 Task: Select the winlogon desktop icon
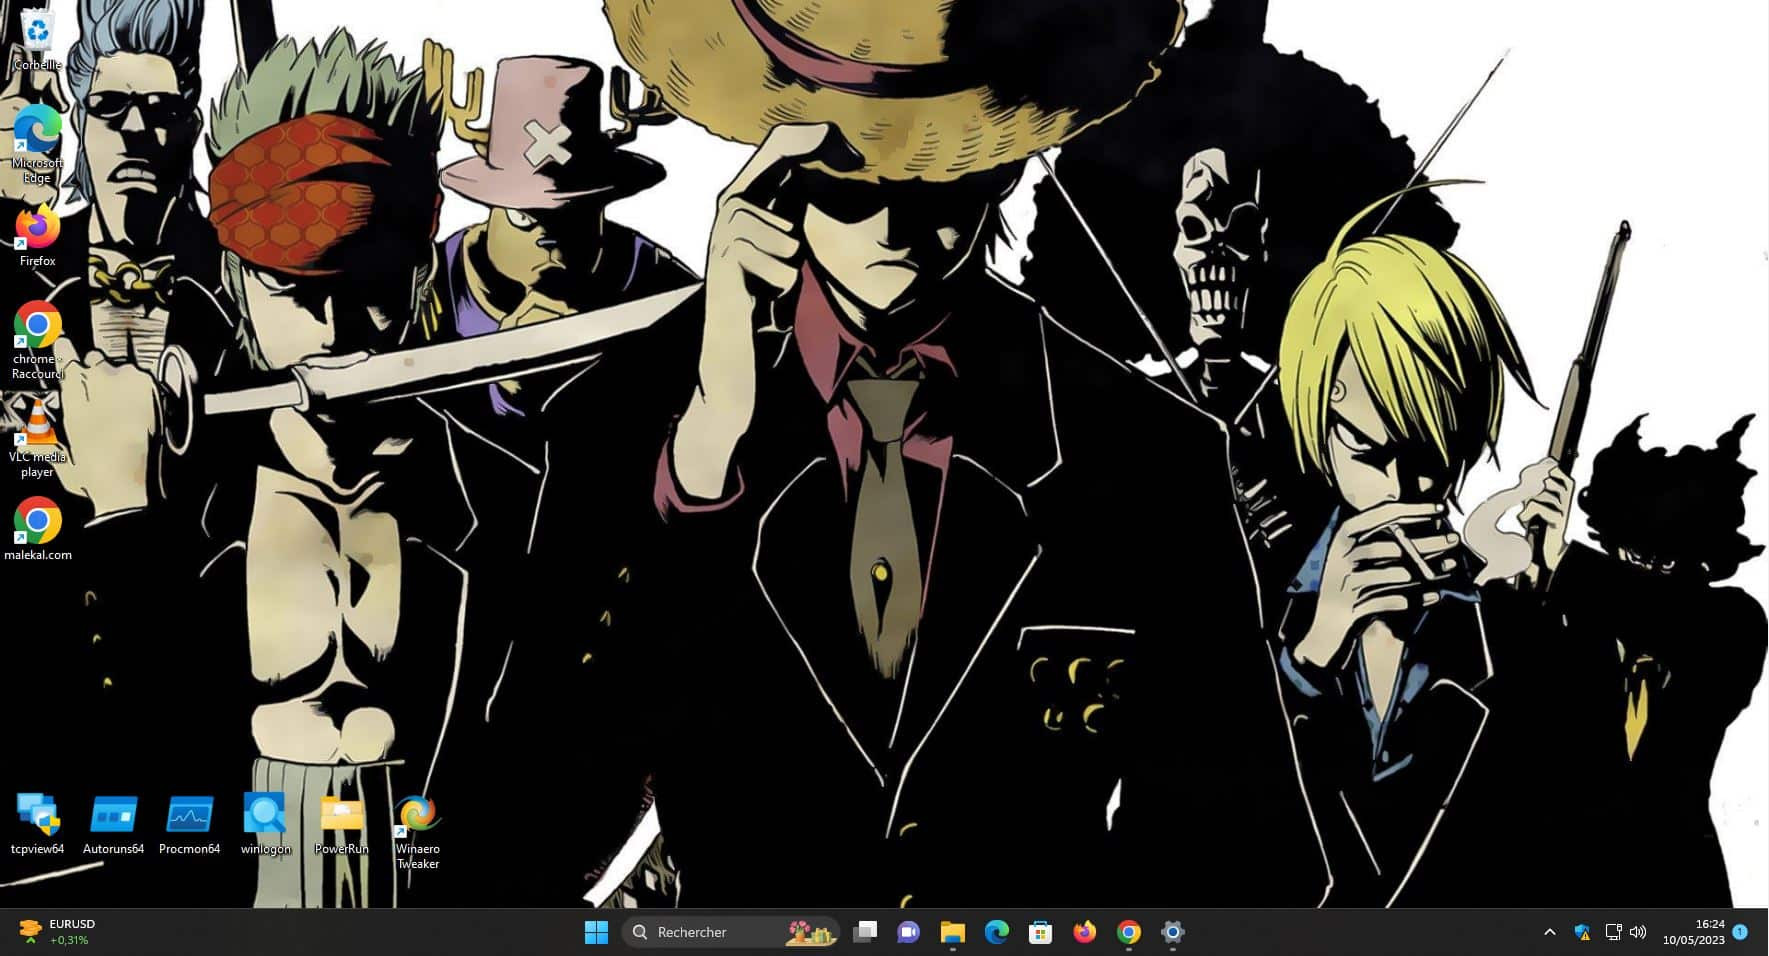point(265,824)
